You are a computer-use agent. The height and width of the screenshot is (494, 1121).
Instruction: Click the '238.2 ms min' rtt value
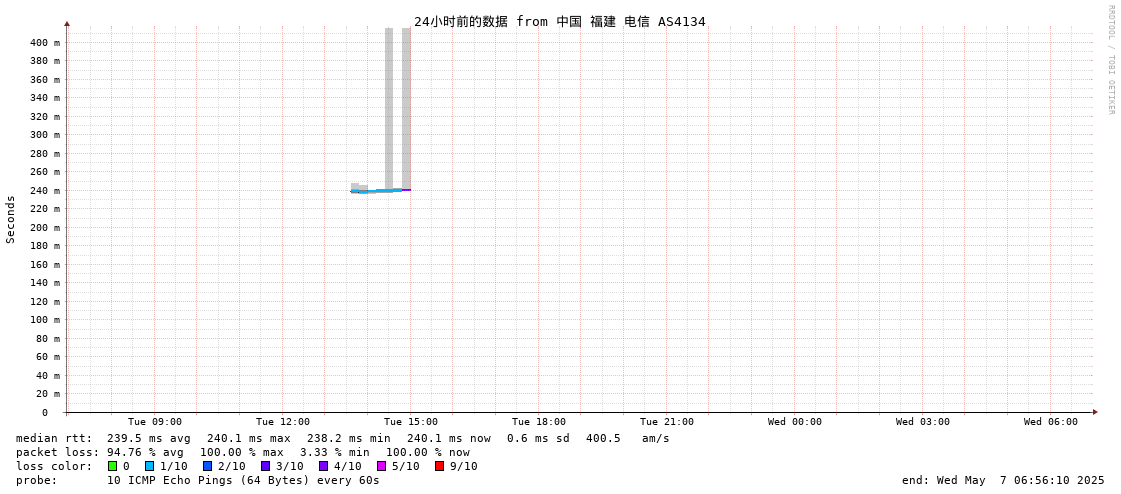(349, 438)
